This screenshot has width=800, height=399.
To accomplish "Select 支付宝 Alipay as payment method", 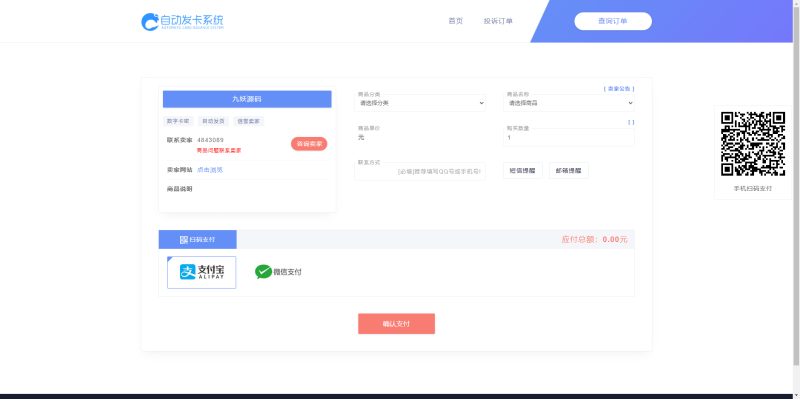I will pos(202,272).
